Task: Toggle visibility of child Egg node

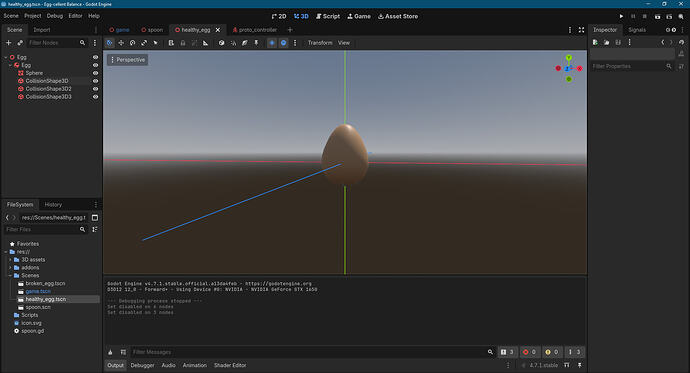Action: [x=95, y=65]
